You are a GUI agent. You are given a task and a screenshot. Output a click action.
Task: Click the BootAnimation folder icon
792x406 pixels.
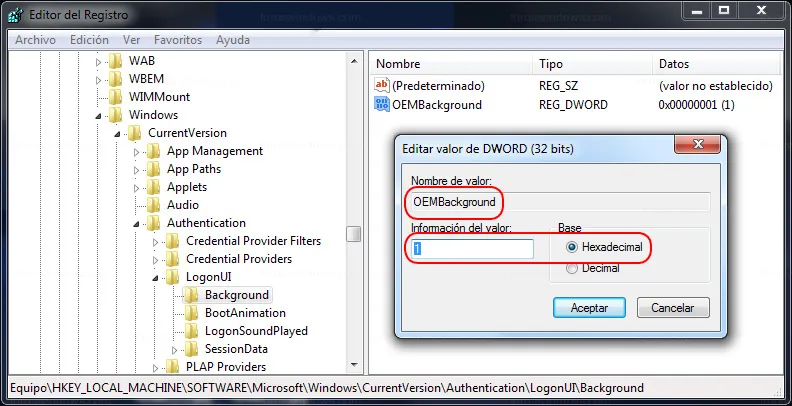(191, 313)
